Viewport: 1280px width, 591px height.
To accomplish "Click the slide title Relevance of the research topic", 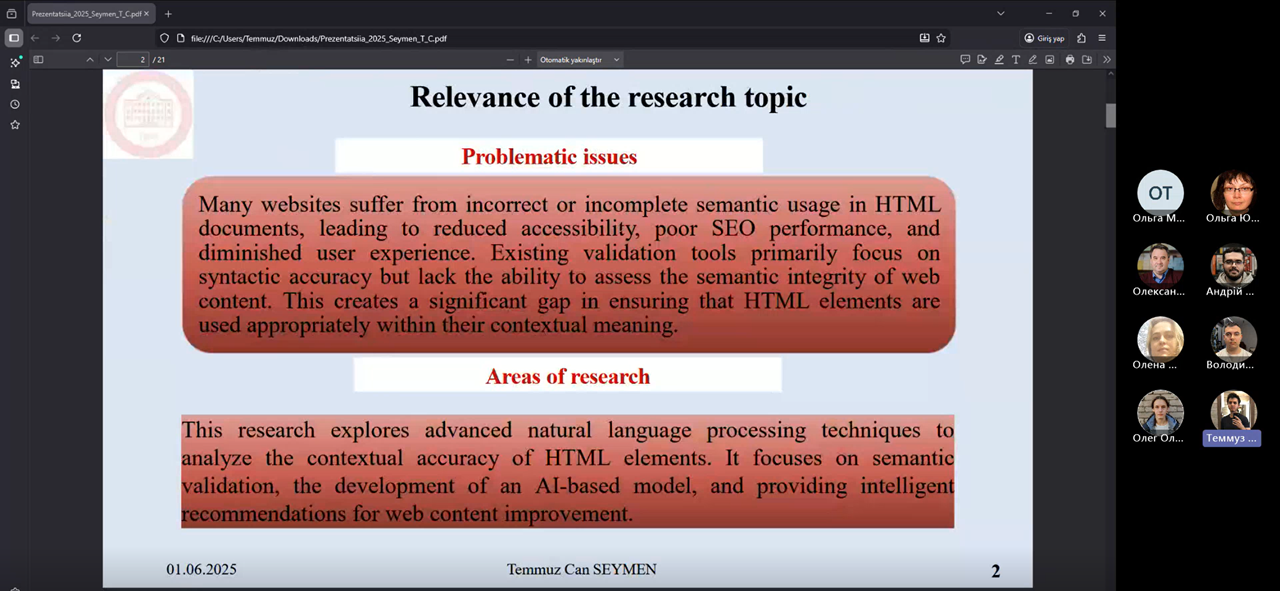I will point(608,97).
